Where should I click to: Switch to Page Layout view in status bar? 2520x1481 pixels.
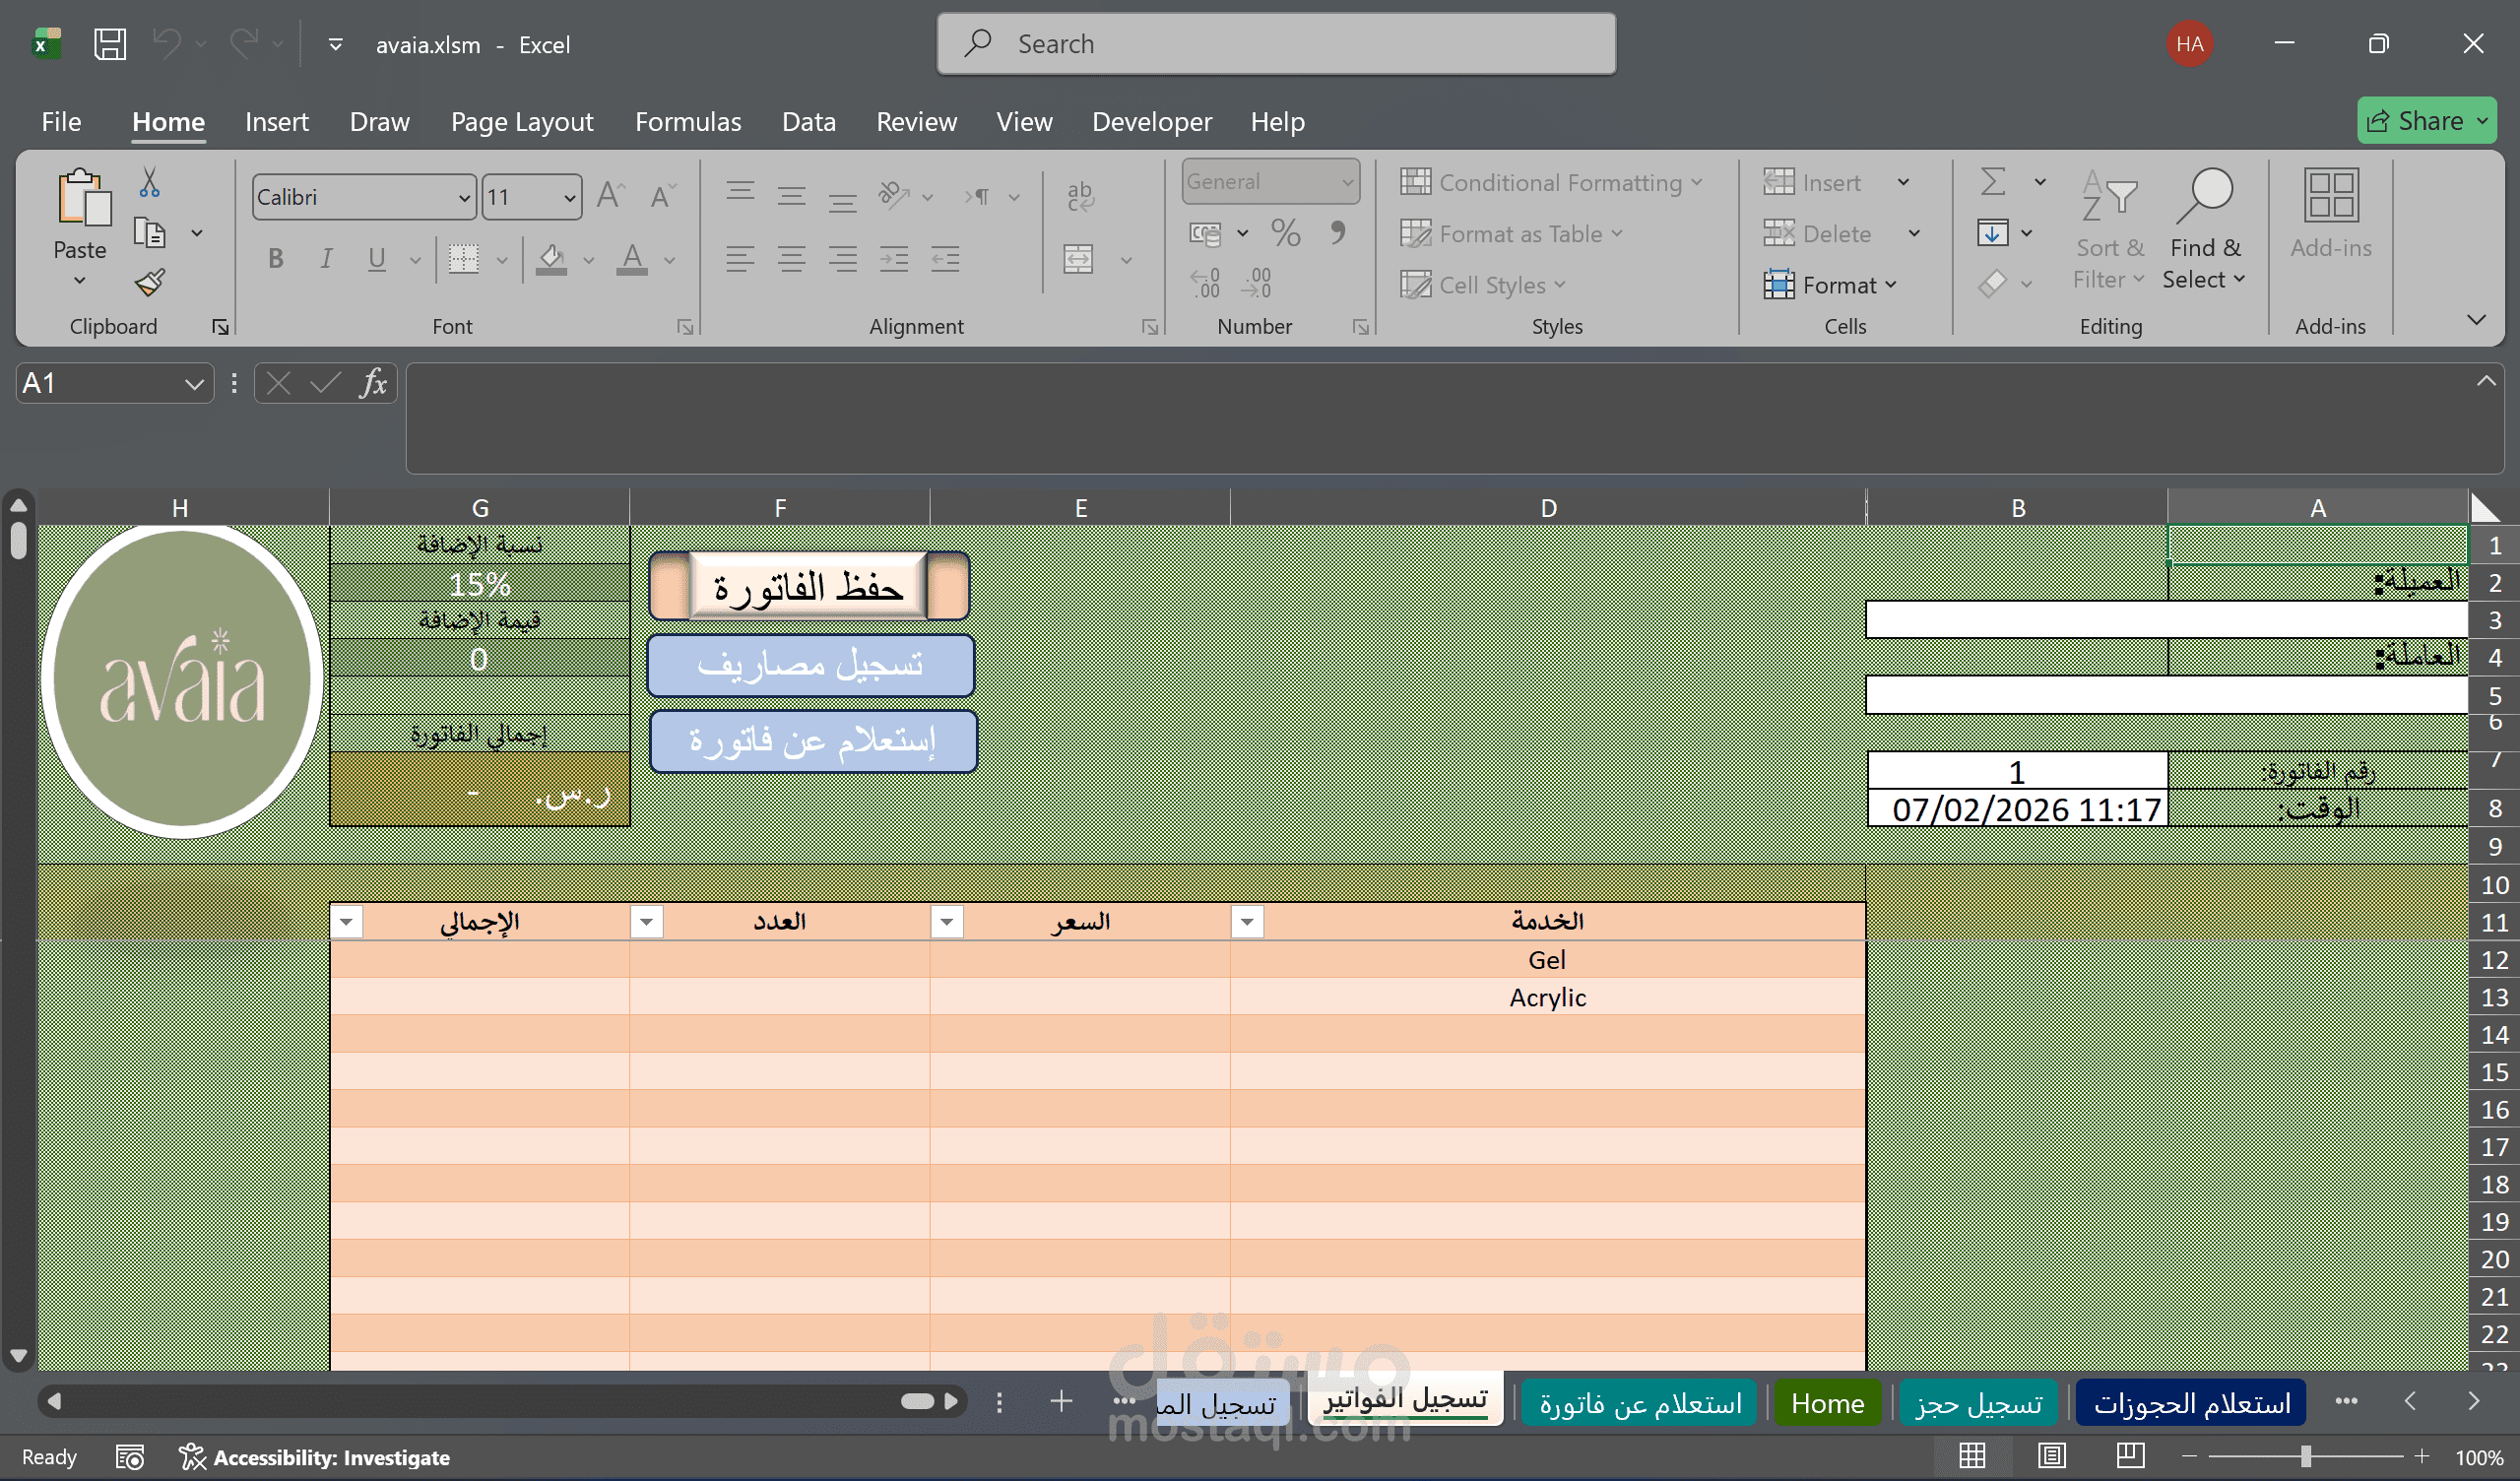pyautogui.click(x=2051, y=1456)
